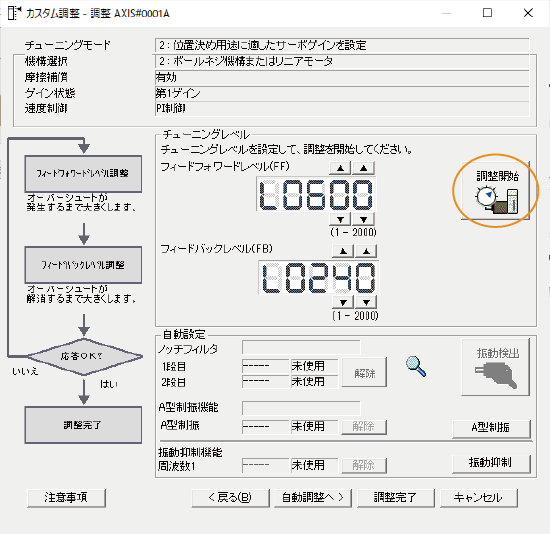550x534 pixels.
Task: Click 2段目 frequency value field
Action: tap(265, 381)
